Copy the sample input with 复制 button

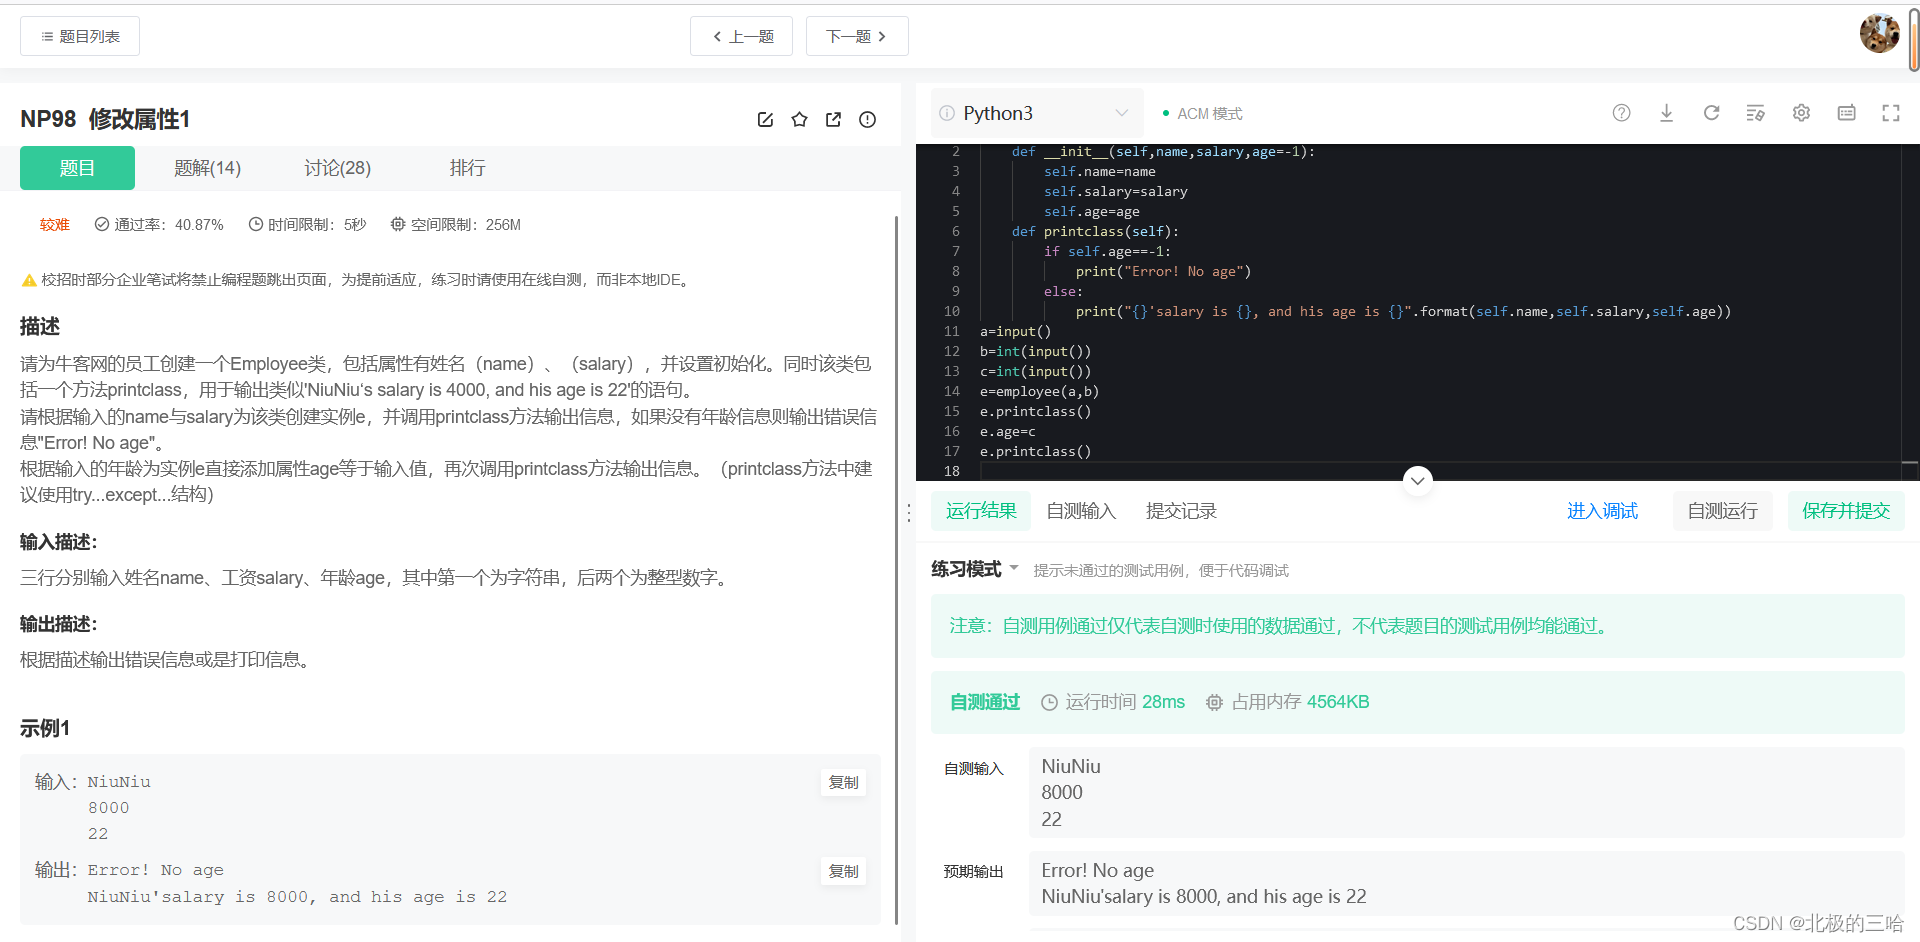click(843, 783)
